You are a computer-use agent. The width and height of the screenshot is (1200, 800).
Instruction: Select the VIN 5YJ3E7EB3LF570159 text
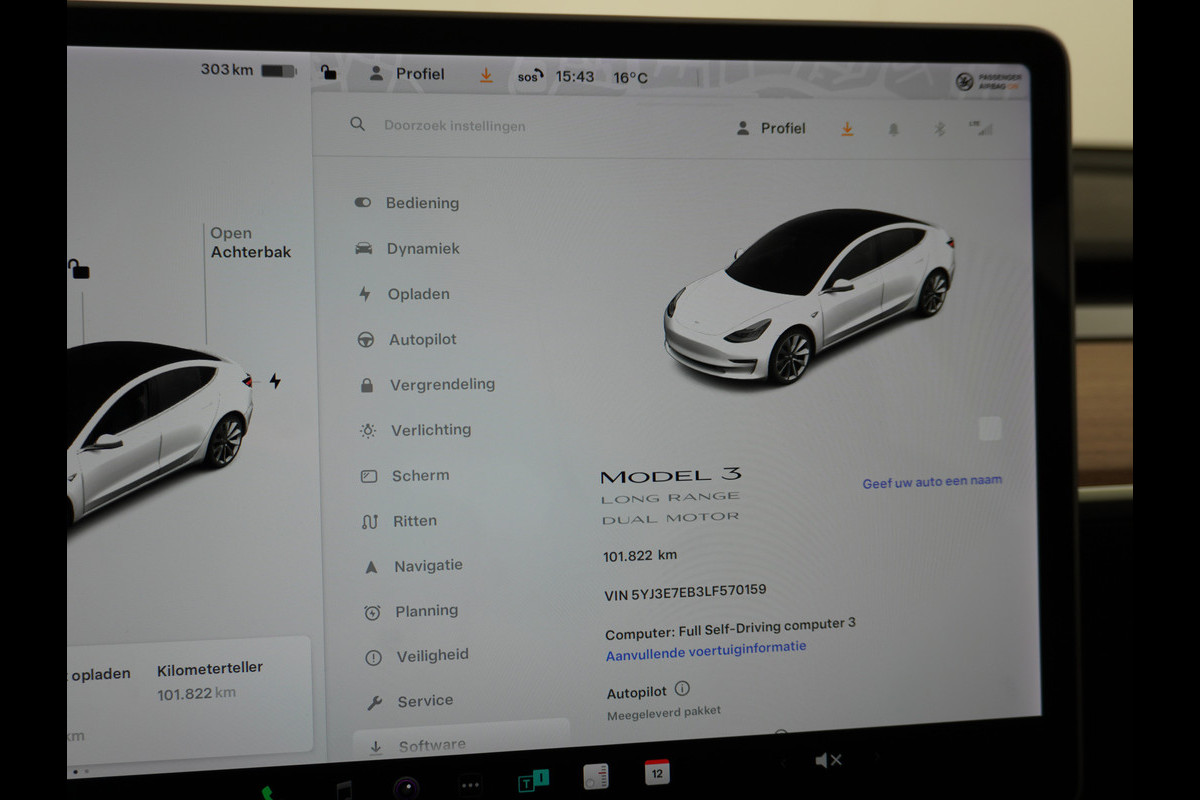(686, 592)
